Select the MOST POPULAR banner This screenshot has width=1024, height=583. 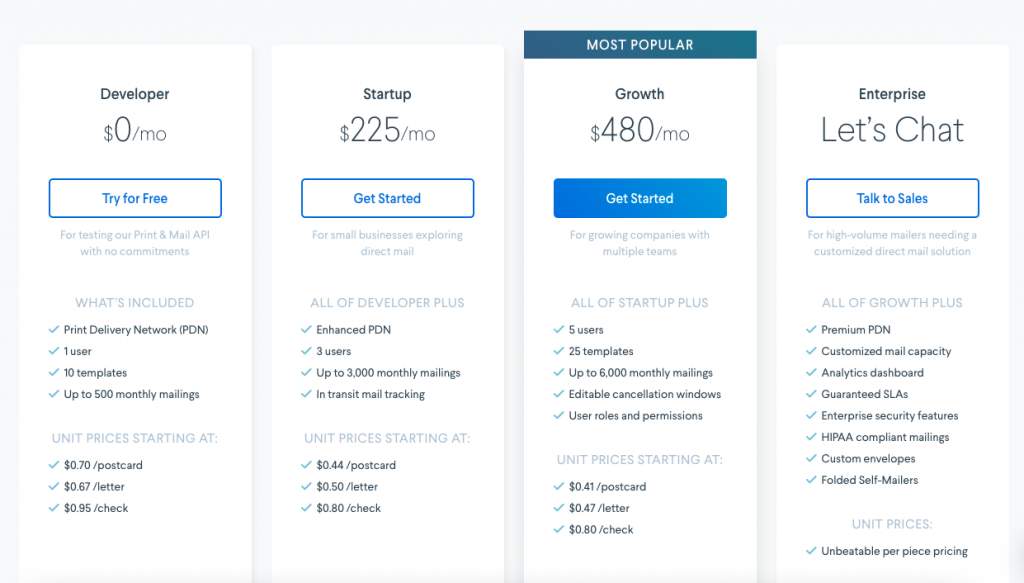click(x=640, y=45)
